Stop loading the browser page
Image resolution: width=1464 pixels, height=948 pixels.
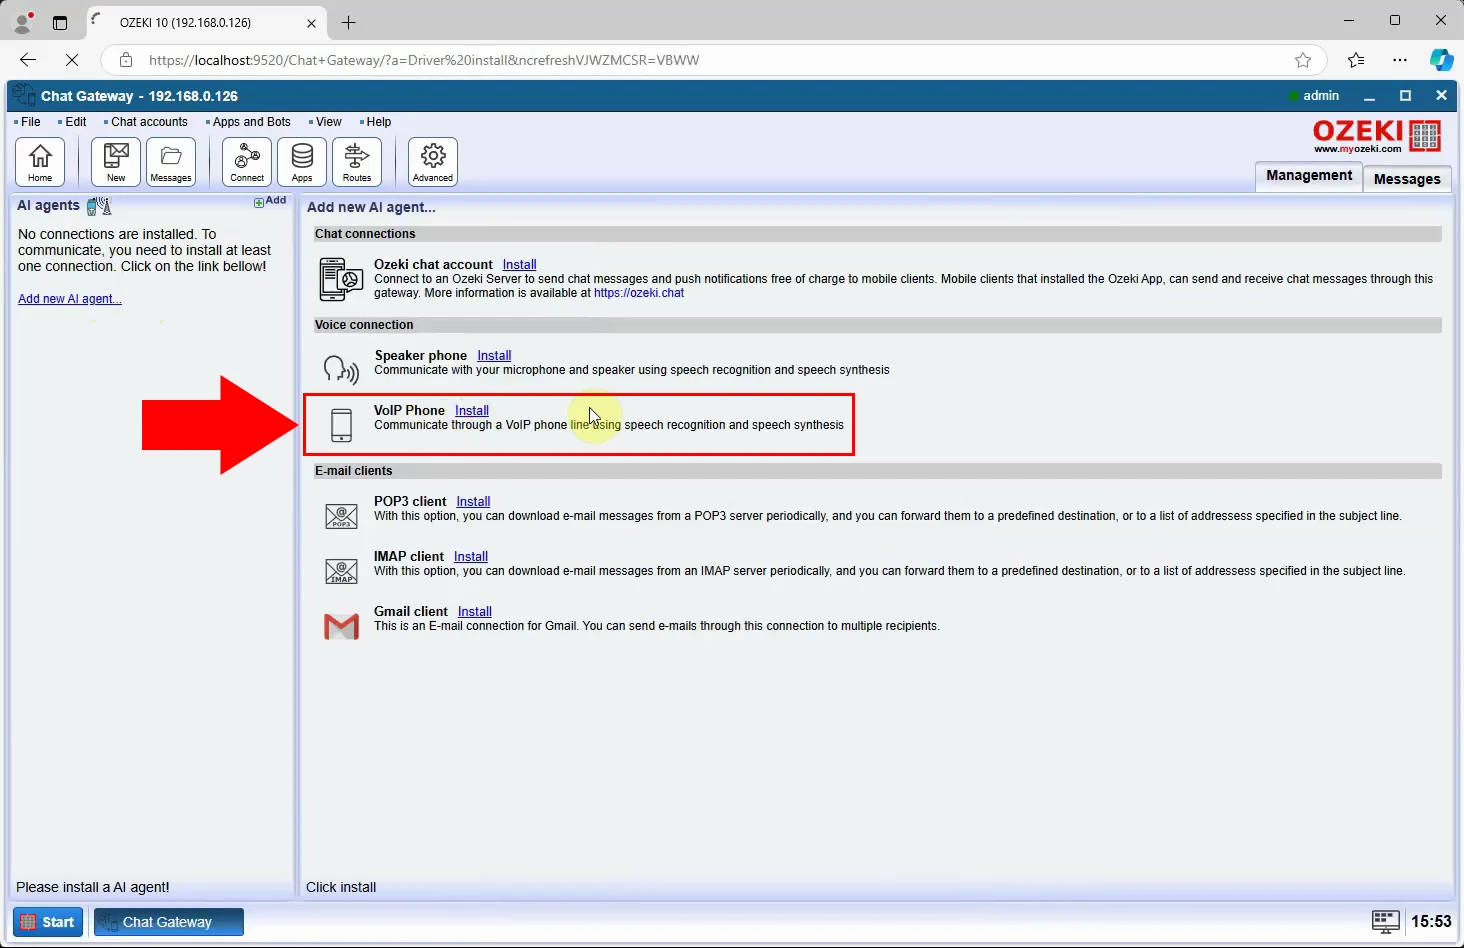click(72, 60)
